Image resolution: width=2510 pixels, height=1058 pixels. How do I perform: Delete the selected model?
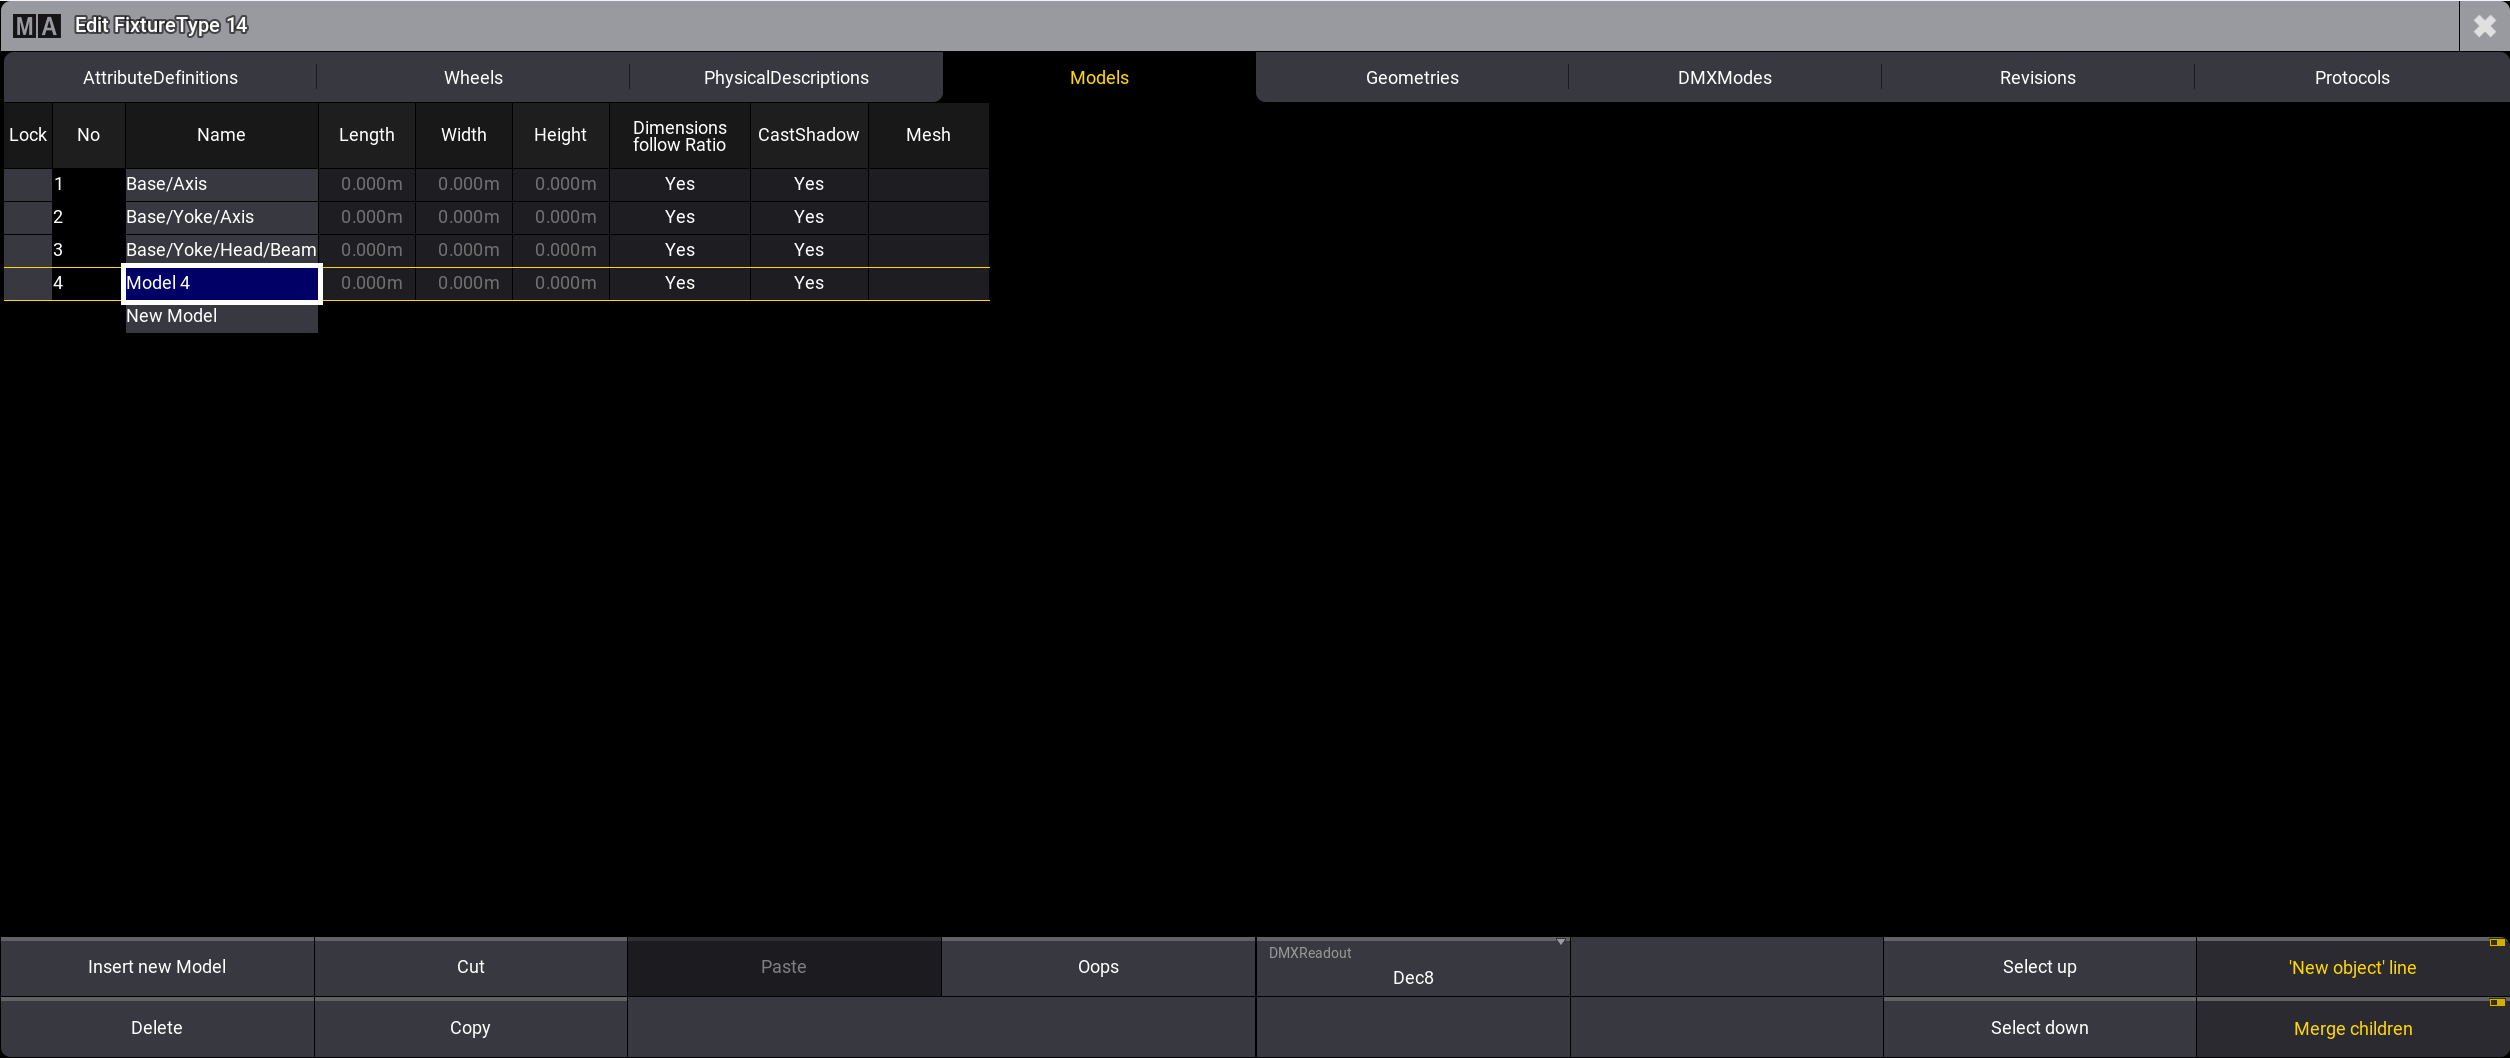[157, 1028]
